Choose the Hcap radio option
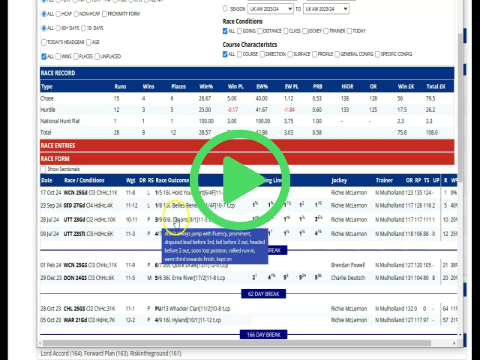Image resolution: width=480 pixels, height=360 pixels. coord(58,14)
